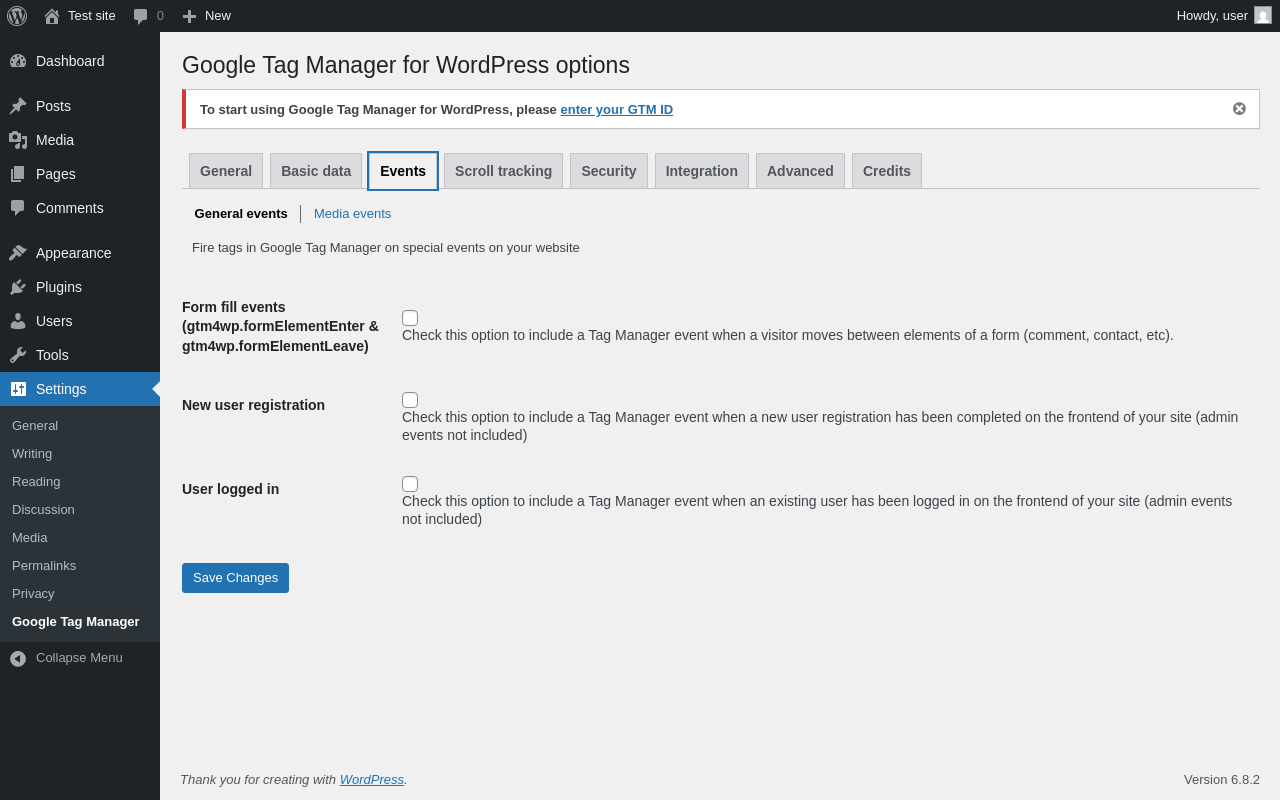
Task: Open the Advanced tab
Action: click(800, 171)
